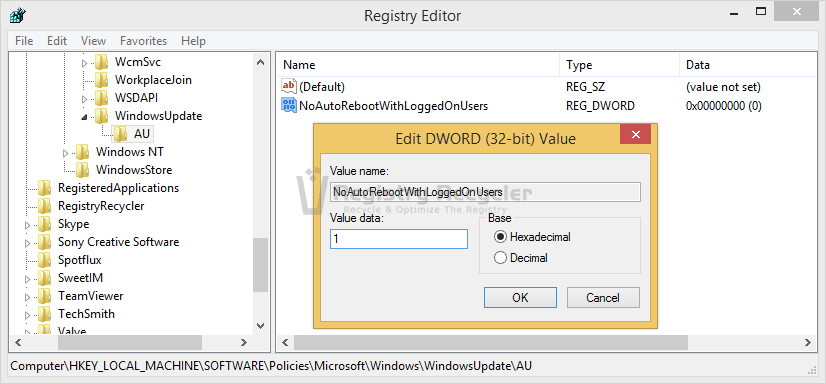Click the Sony Creative Software folder icon
Viewport: 826px width, 384px height.
(x=45, y=242)
